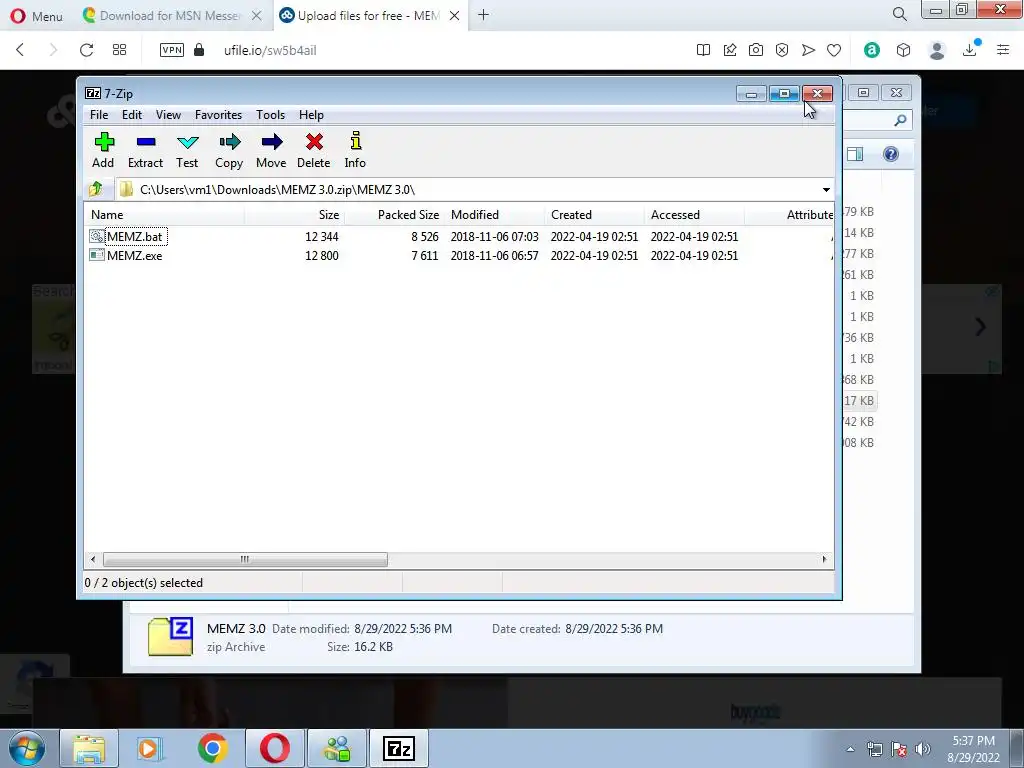Viewport: 1024px width, 768px height.
Task: Toggle Explorer preview pane icon
Action: pos(855,154)
